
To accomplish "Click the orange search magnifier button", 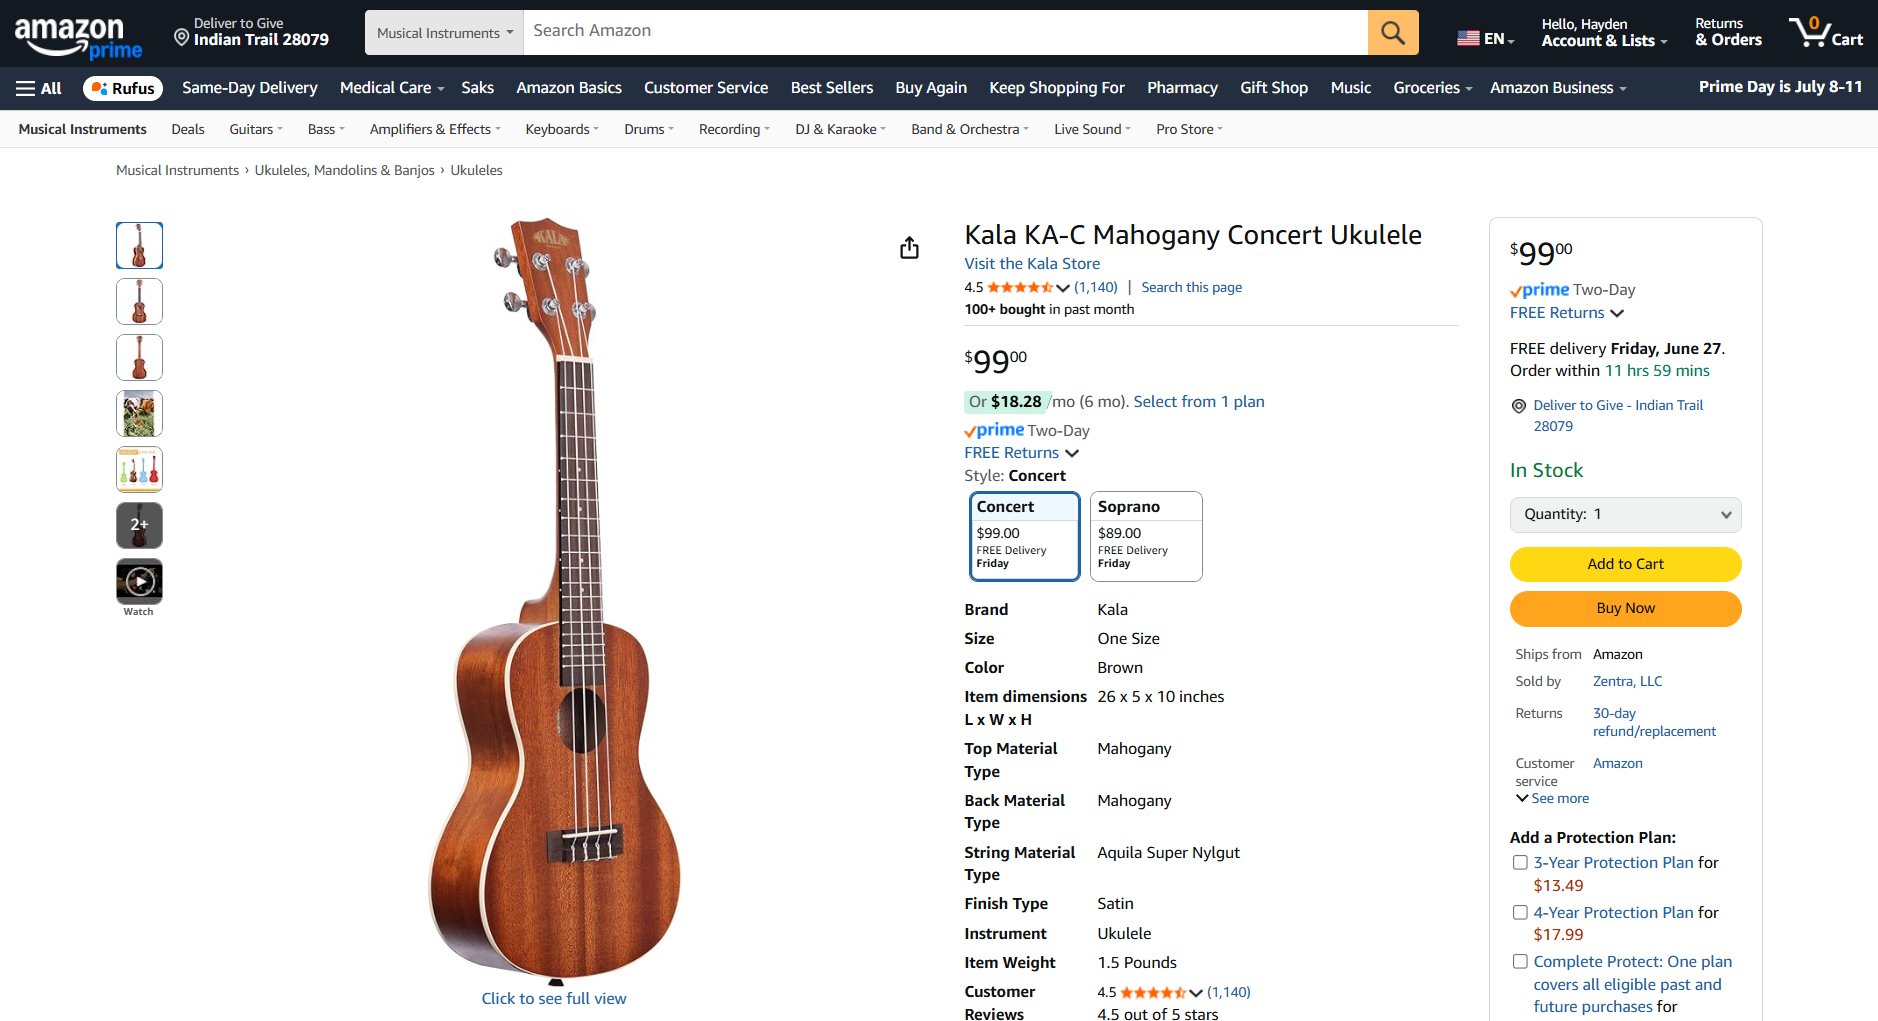I will (x=1392, y=33).
